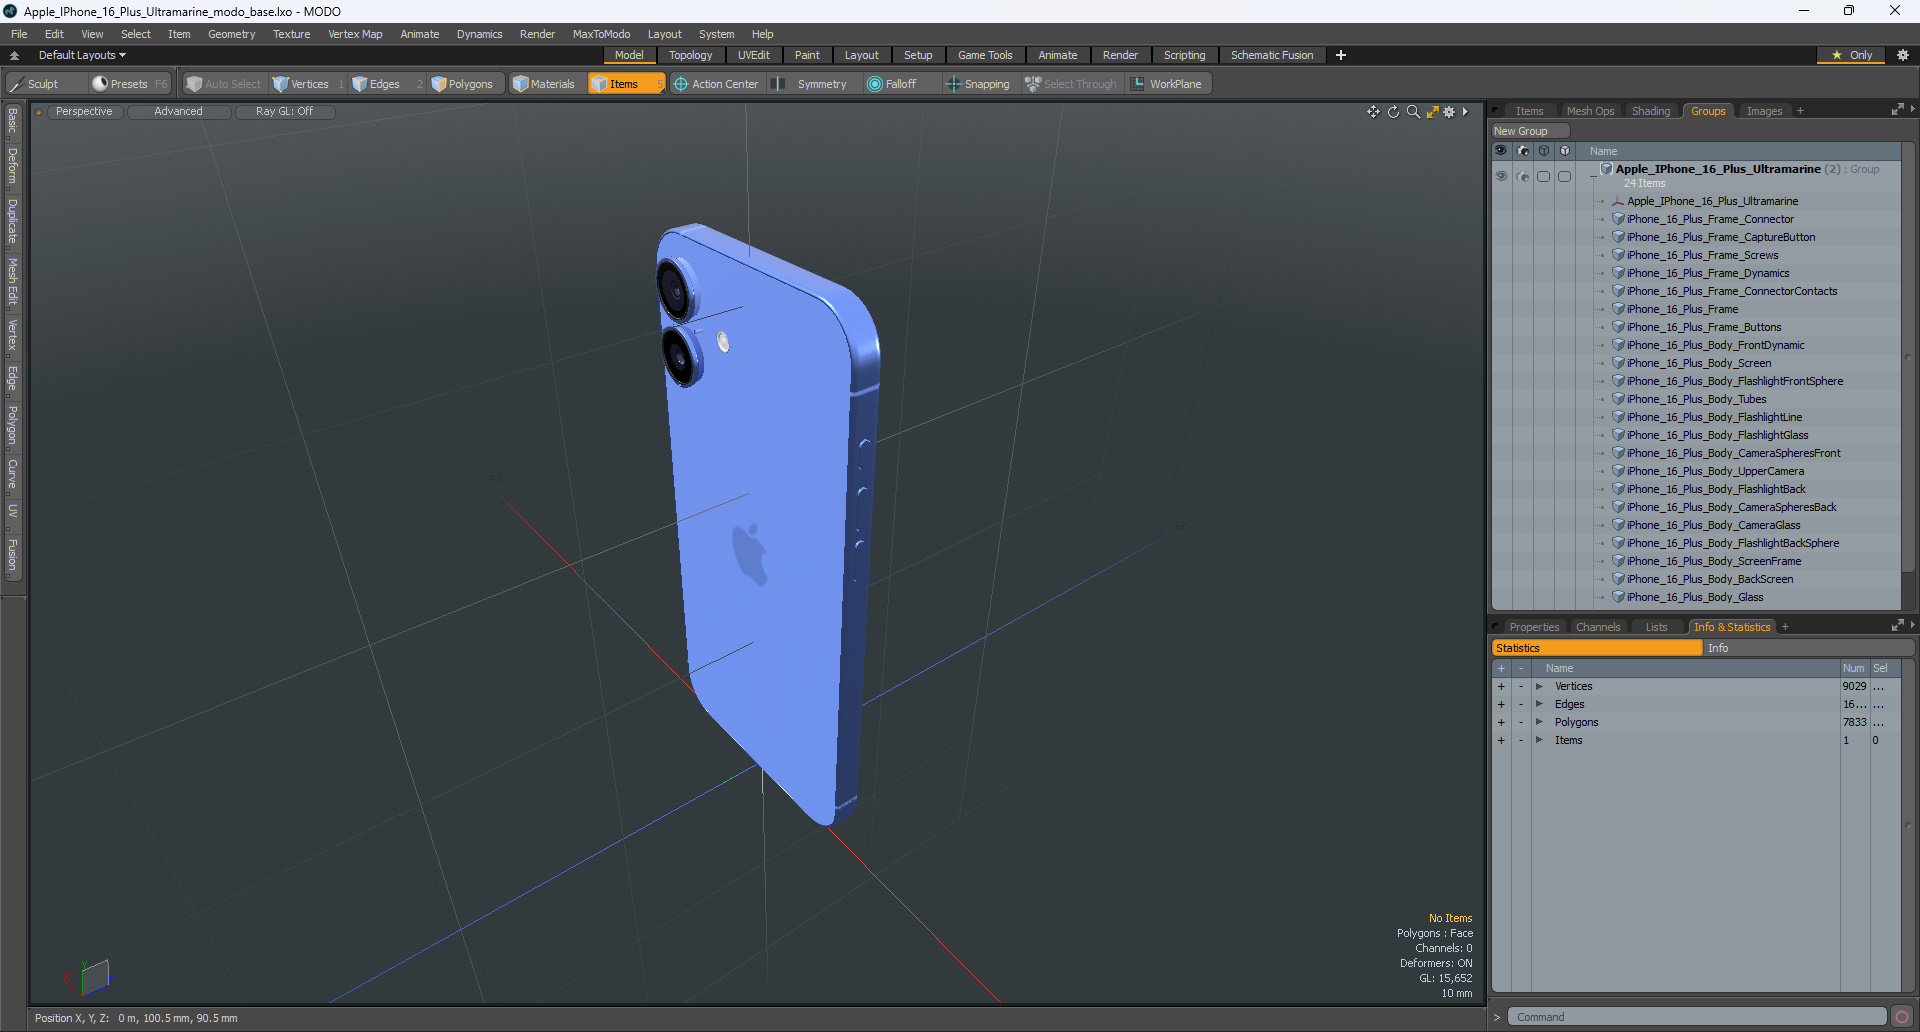Open the Geometry menu
The height and width of the screenshot is (1032, 1920).
(231, 34)
